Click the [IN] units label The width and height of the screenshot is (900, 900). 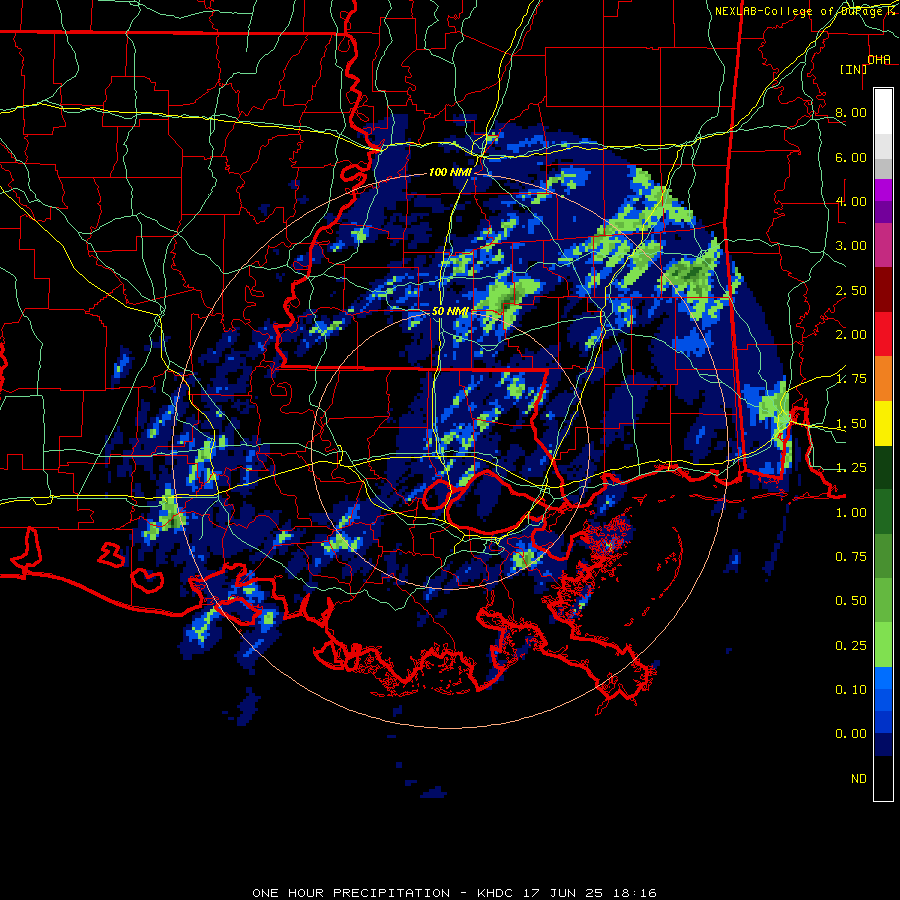point(854,69)
